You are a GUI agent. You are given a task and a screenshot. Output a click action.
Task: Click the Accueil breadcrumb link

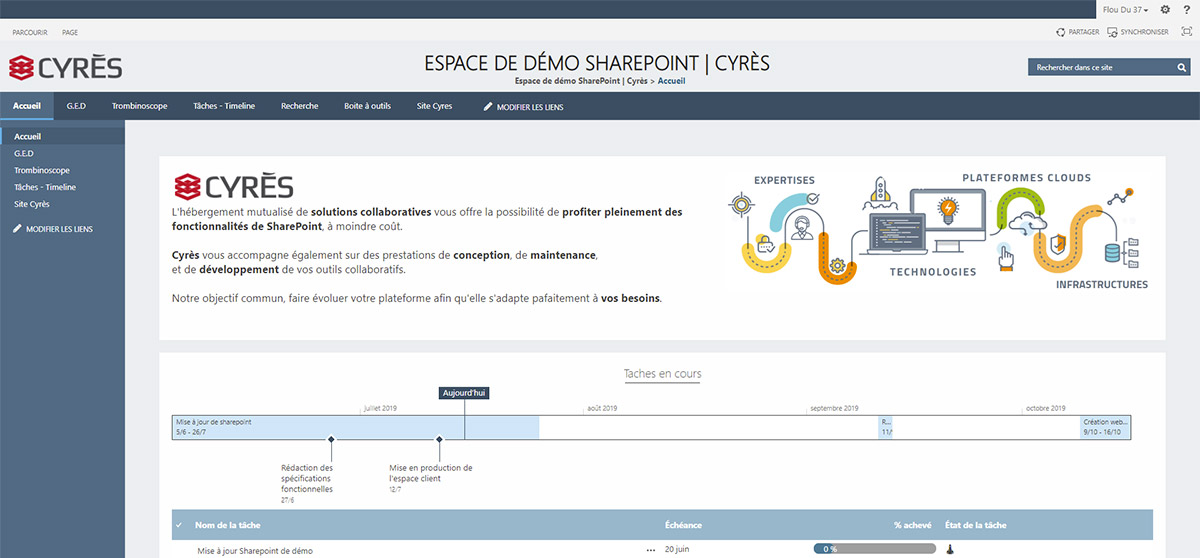click(x=672, y=80)
